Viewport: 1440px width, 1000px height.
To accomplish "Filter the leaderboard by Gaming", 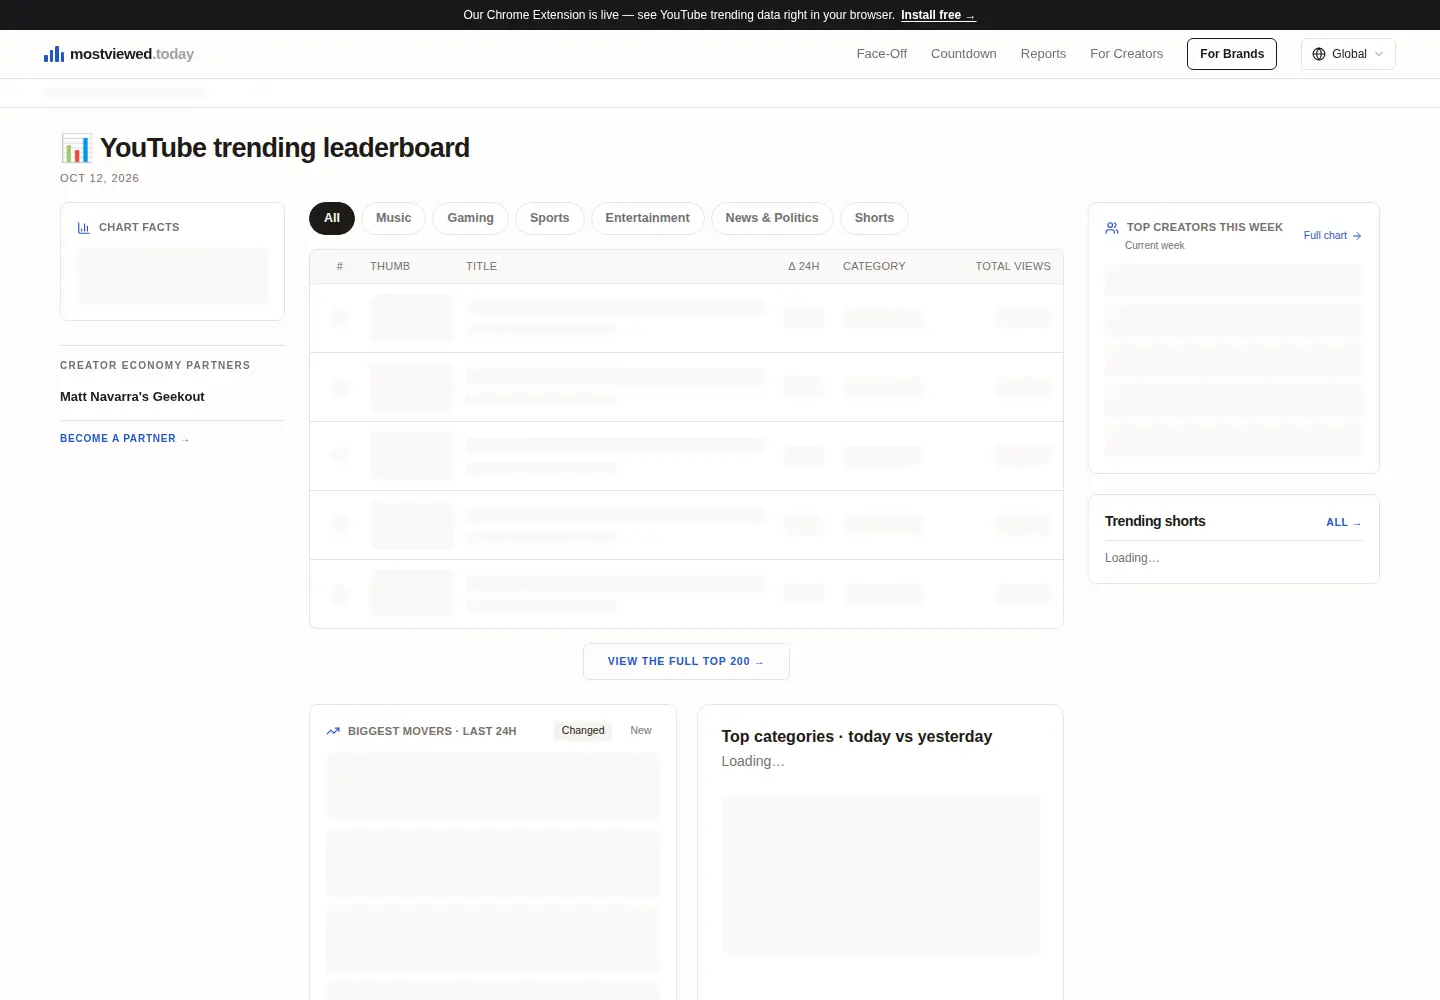I will pos(470,218).
